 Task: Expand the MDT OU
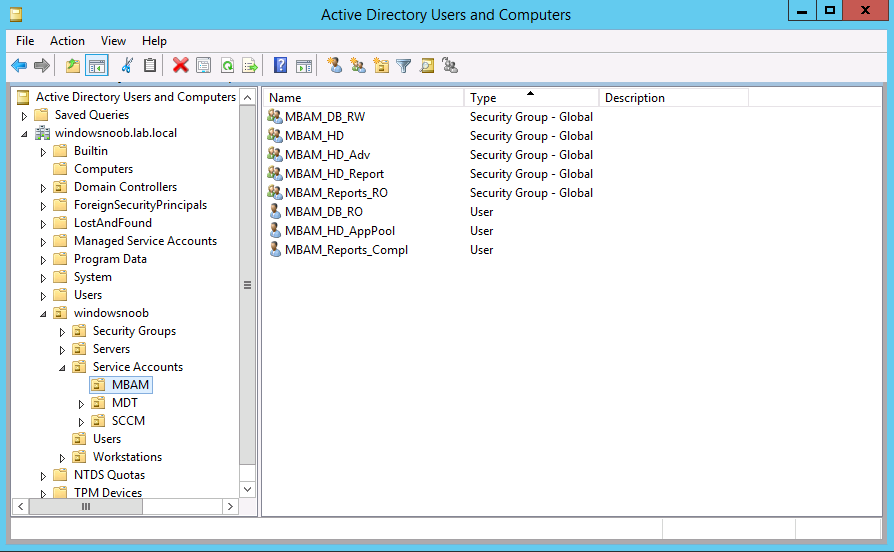tap(81, 404)
